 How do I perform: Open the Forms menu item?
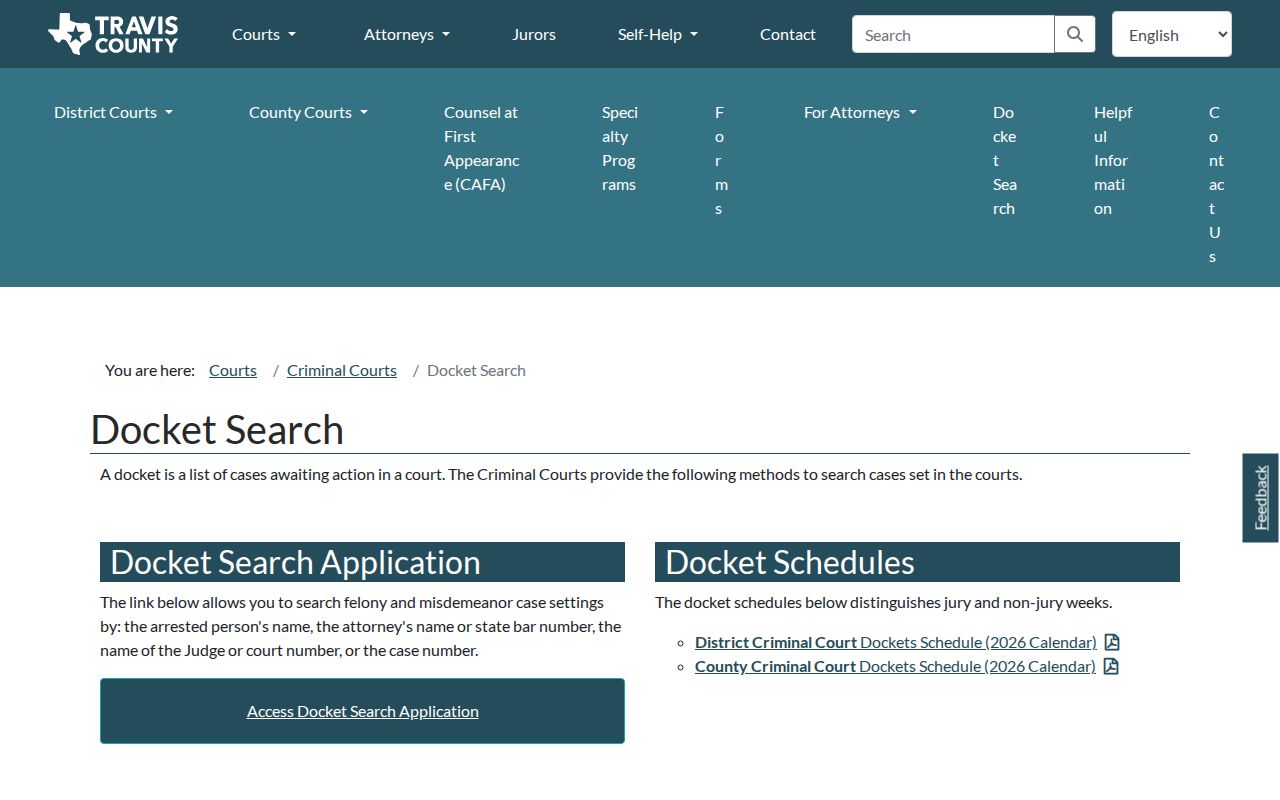click(x=721, y=160)
